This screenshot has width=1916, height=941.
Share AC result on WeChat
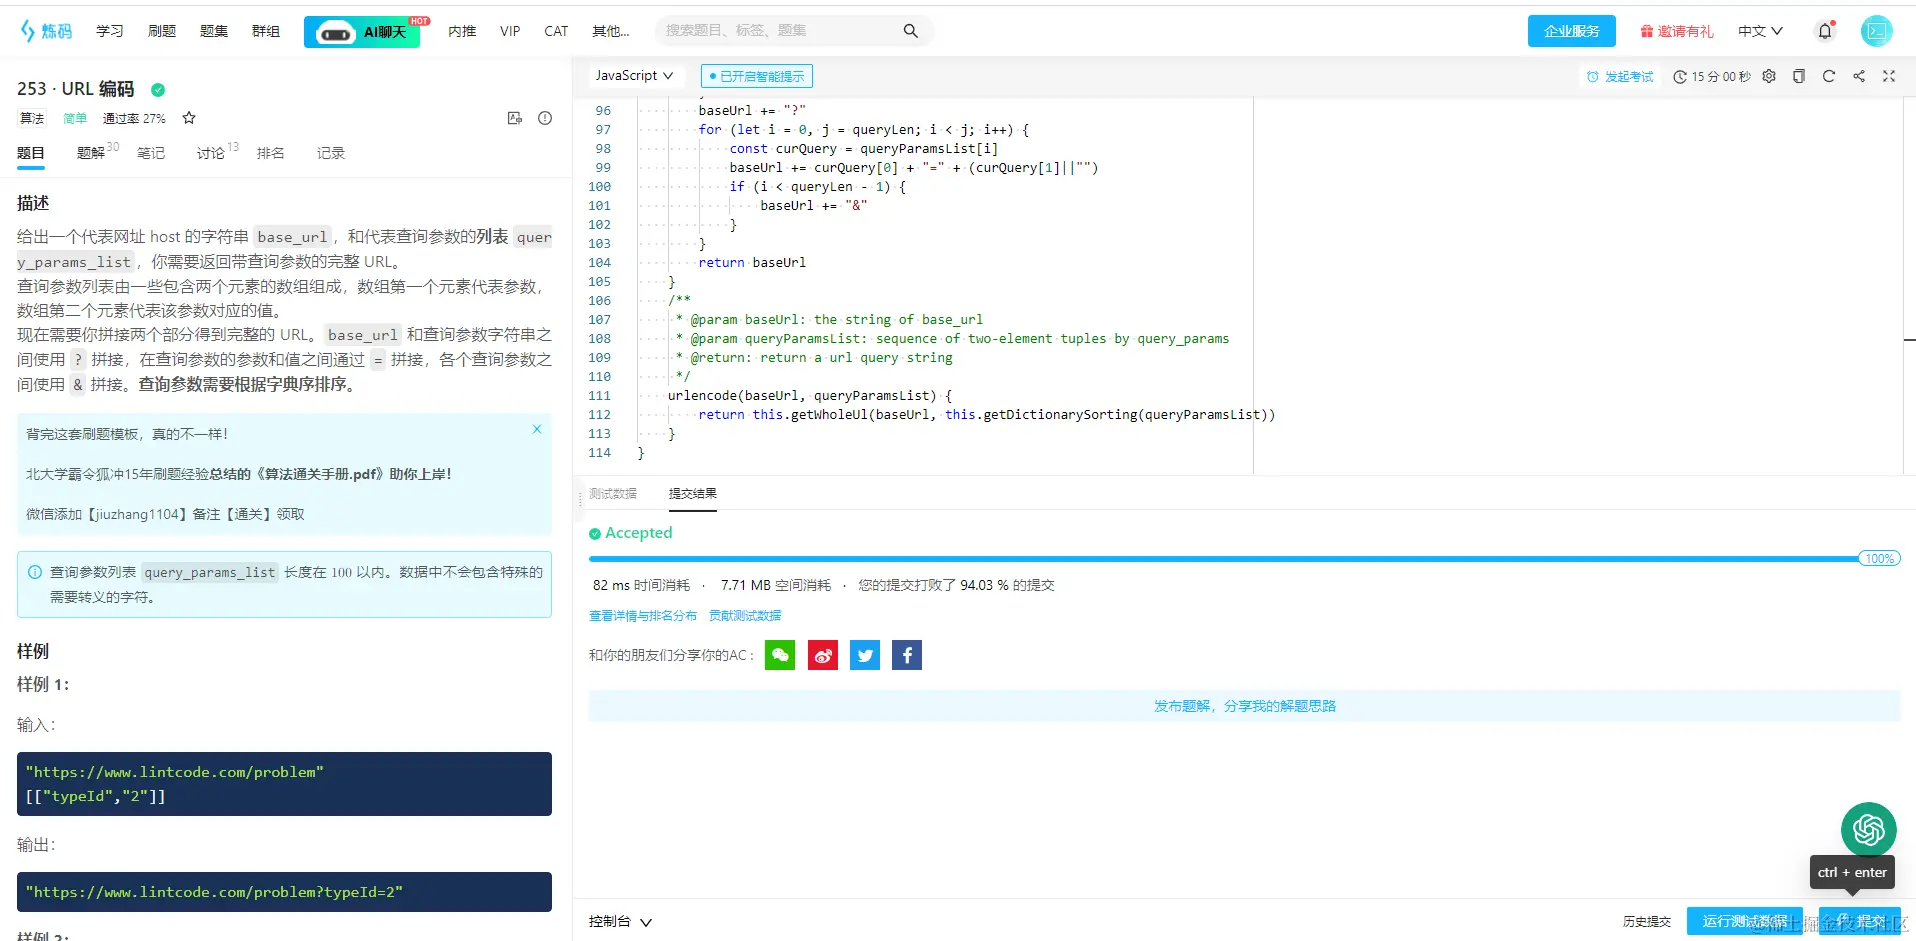click(780, 655)
